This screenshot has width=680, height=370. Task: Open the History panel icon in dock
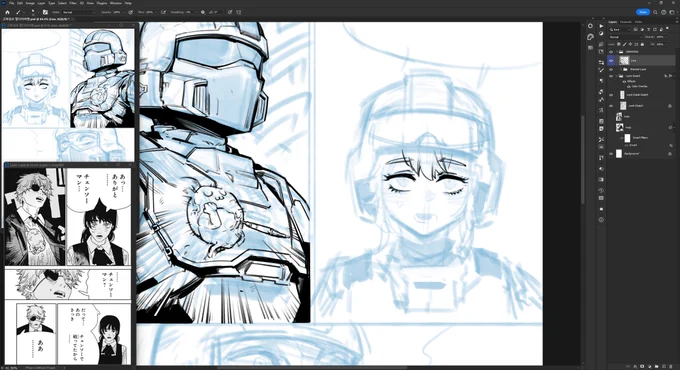click(x=601, y=190)
